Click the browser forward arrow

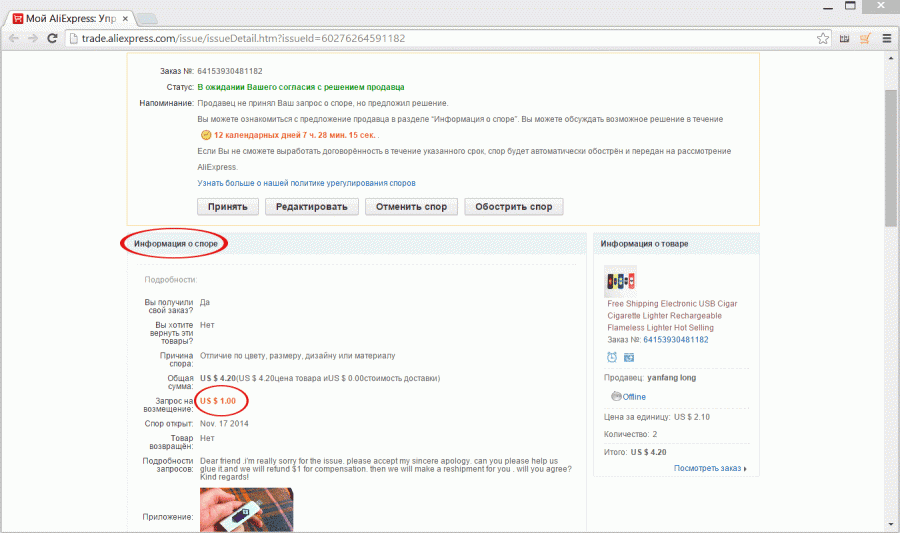33,38
